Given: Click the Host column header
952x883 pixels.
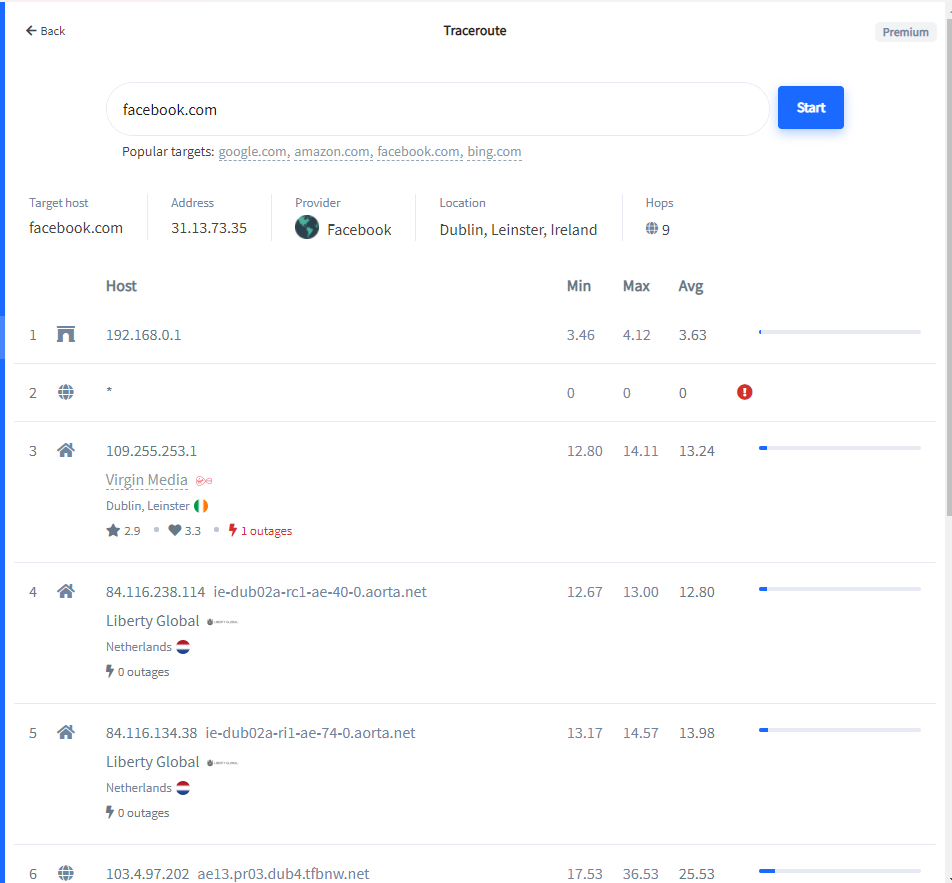Looking at the screenshot, I should (121, 286).
